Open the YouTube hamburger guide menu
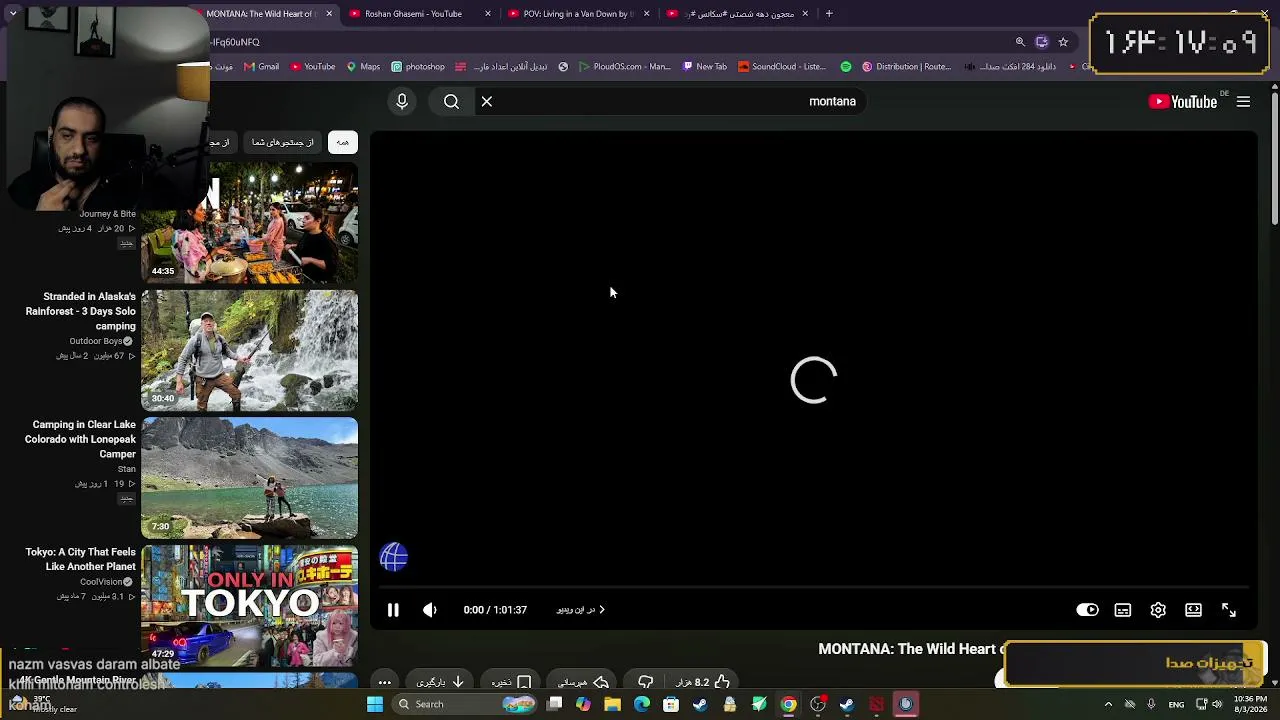This screenshot has width=1280, height=720. pyautogui.click(x=1243, y=101)
